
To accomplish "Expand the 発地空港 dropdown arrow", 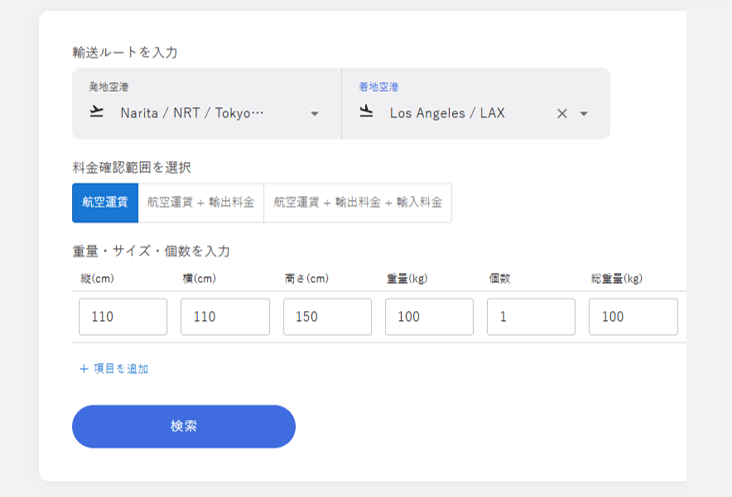I will coord(315,114).
